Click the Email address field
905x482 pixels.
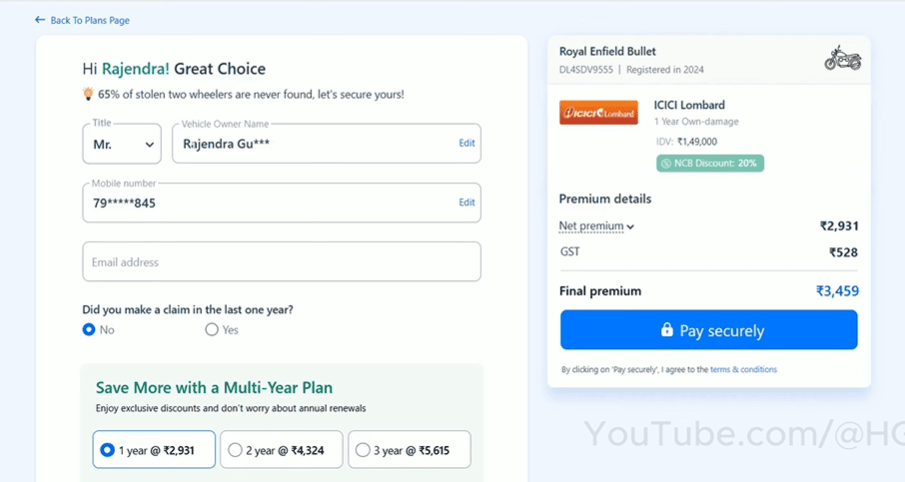(281, 262)
